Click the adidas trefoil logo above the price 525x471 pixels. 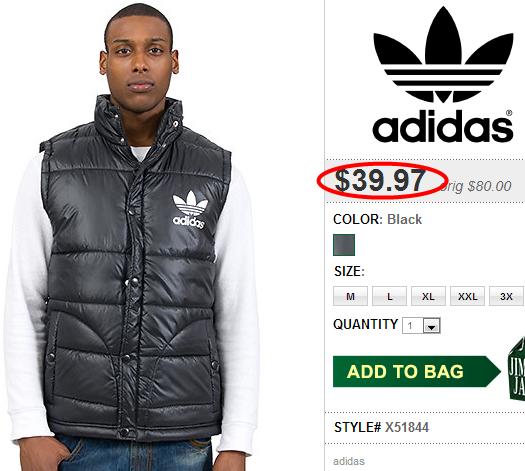pos(443,54)
